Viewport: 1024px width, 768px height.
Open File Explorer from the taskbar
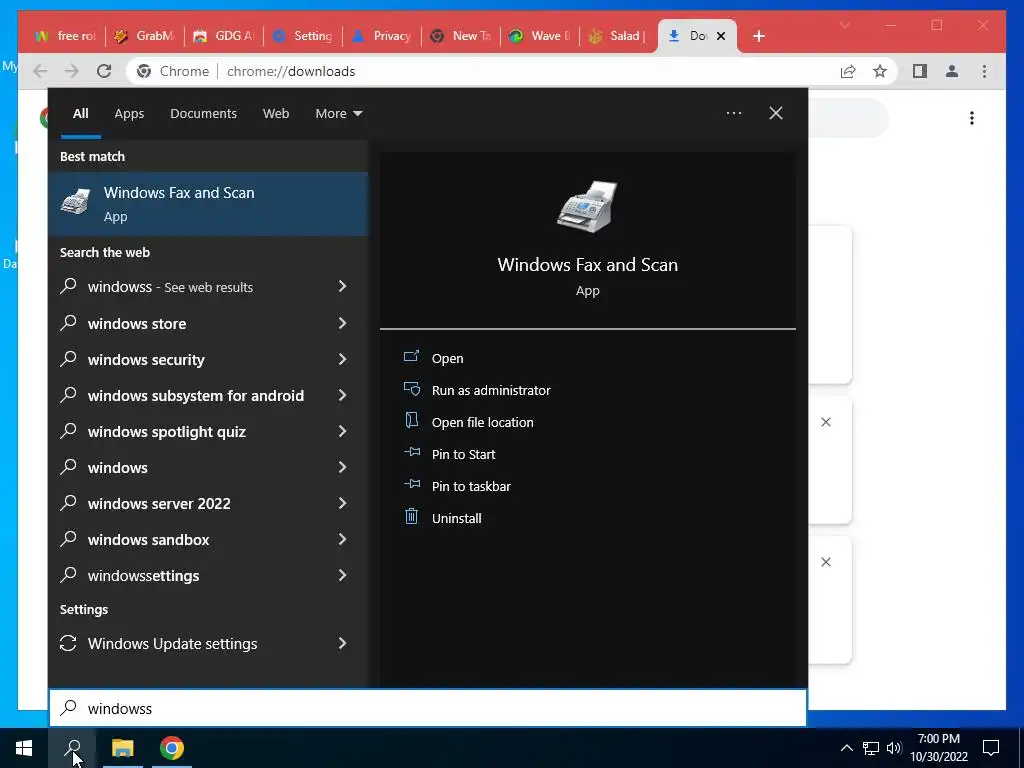pos(123,748)
